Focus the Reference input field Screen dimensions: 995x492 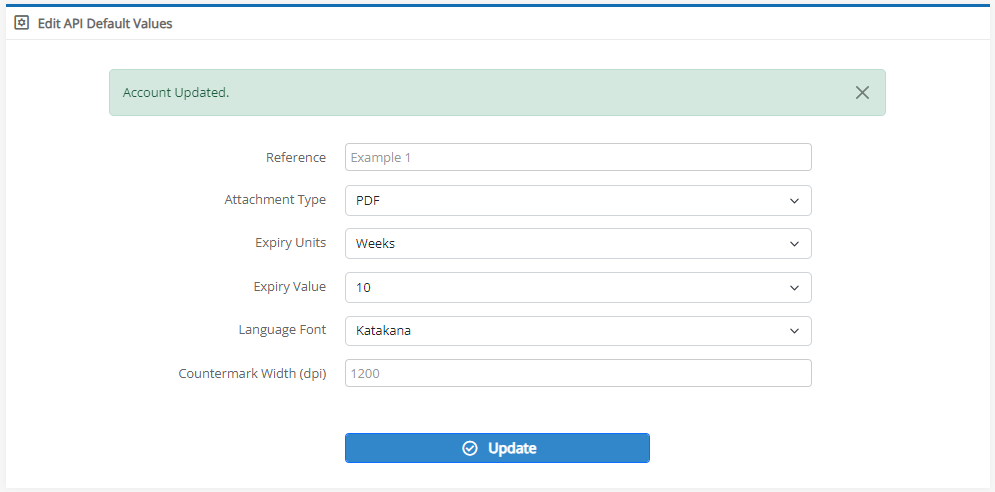(x=578, y=157)
